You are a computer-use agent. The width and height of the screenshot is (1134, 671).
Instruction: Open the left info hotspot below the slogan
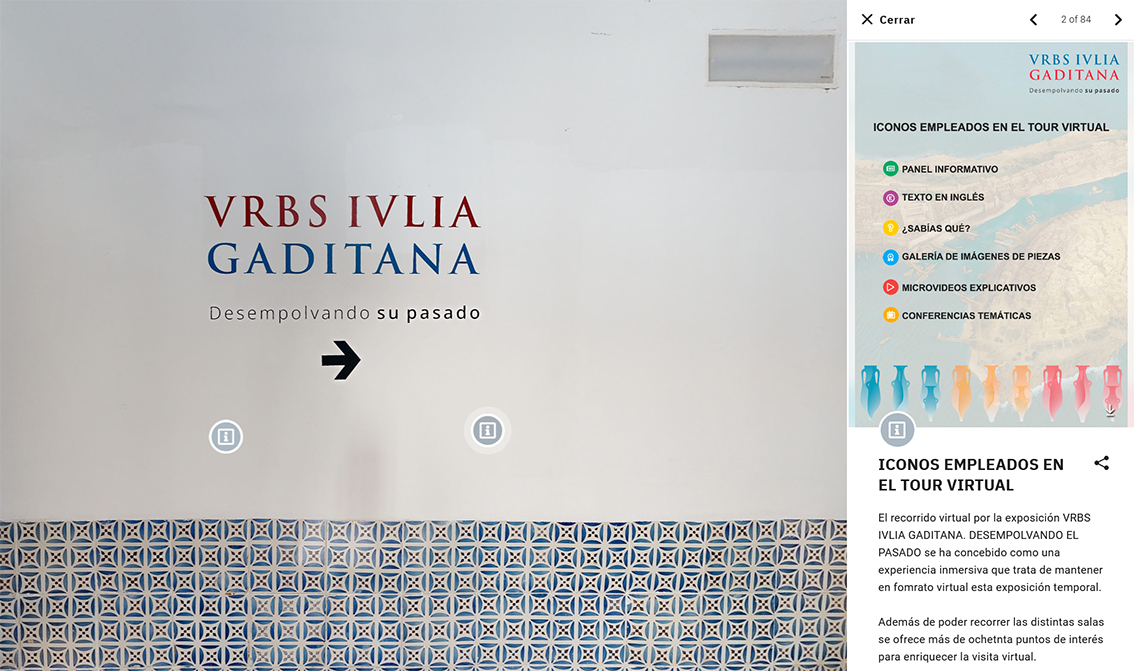pyautogui.click(x=226, y=437)
